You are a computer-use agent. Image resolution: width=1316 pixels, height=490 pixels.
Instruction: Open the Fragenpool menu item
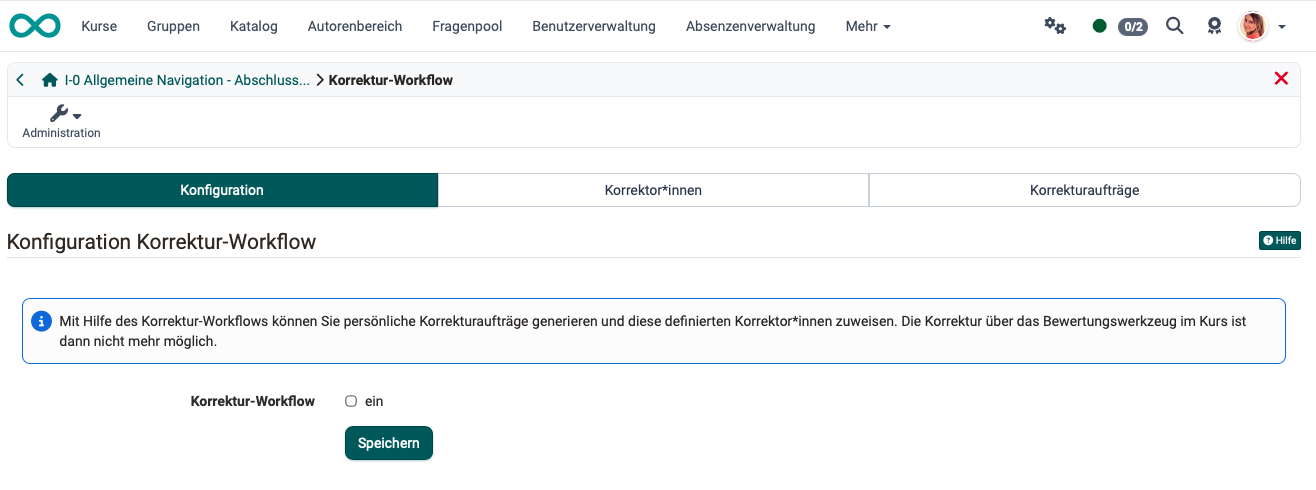[x=467, y=26]
